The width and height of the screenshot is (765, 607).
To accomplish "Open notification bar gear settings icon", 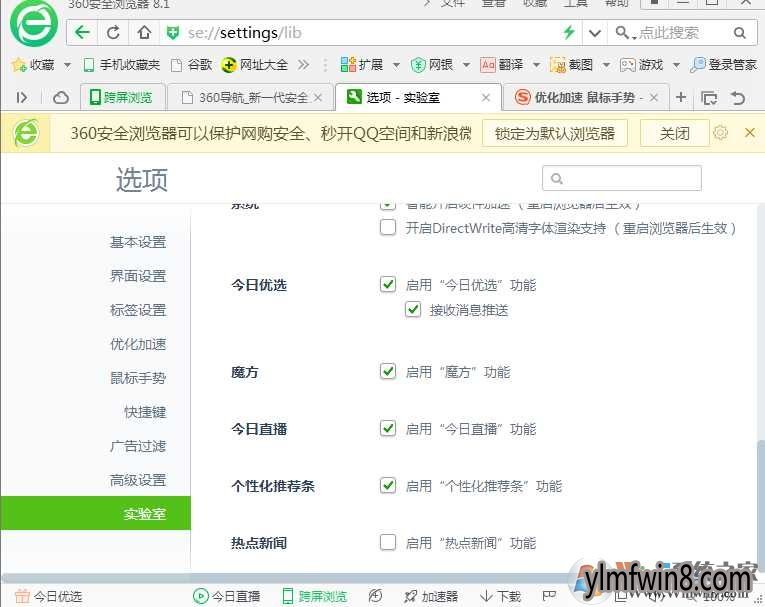I will pos(720,133).
